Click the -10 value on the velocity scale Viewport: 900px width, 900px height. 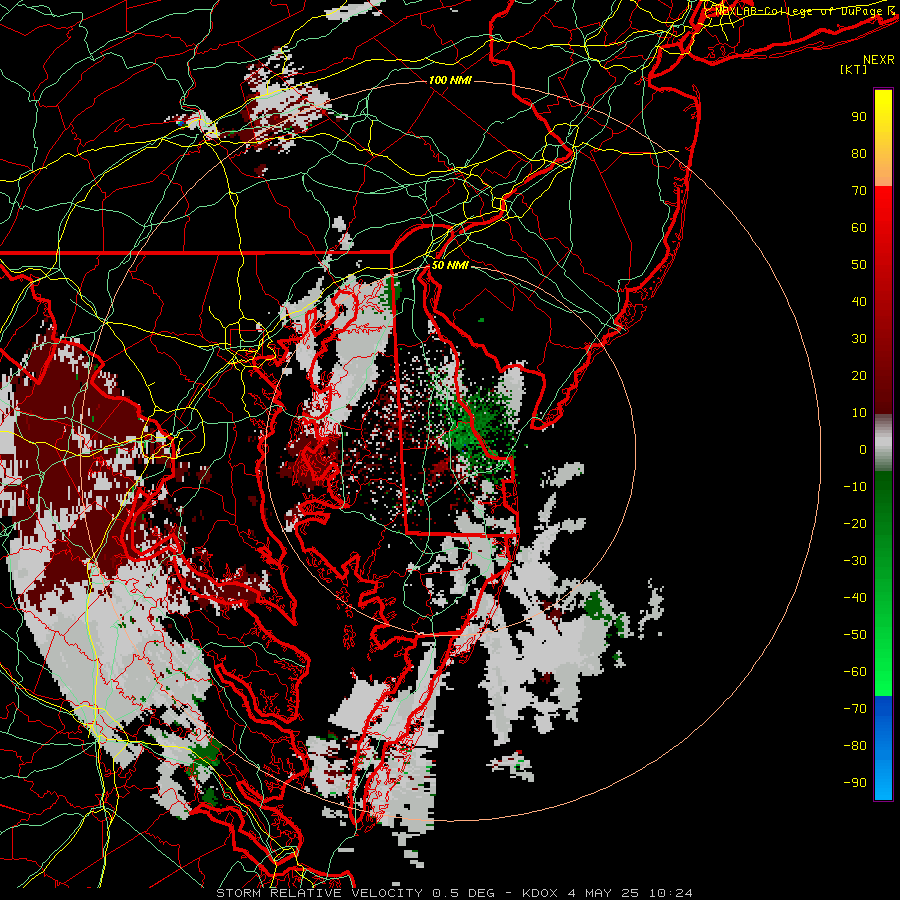click(x=855, y=487)
